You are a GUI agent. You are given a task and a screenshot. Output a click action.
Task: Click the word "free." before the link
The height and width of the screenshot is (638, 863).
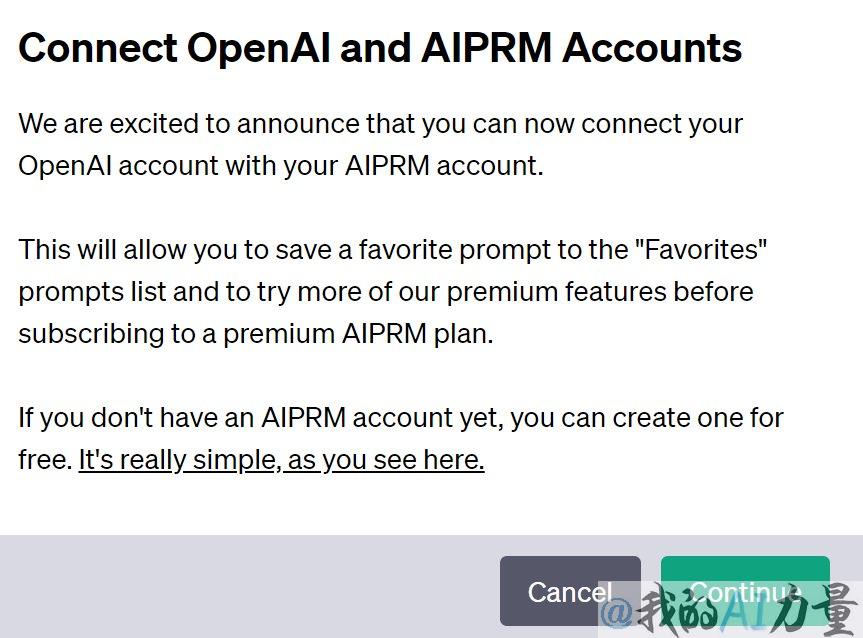point(45,460)
